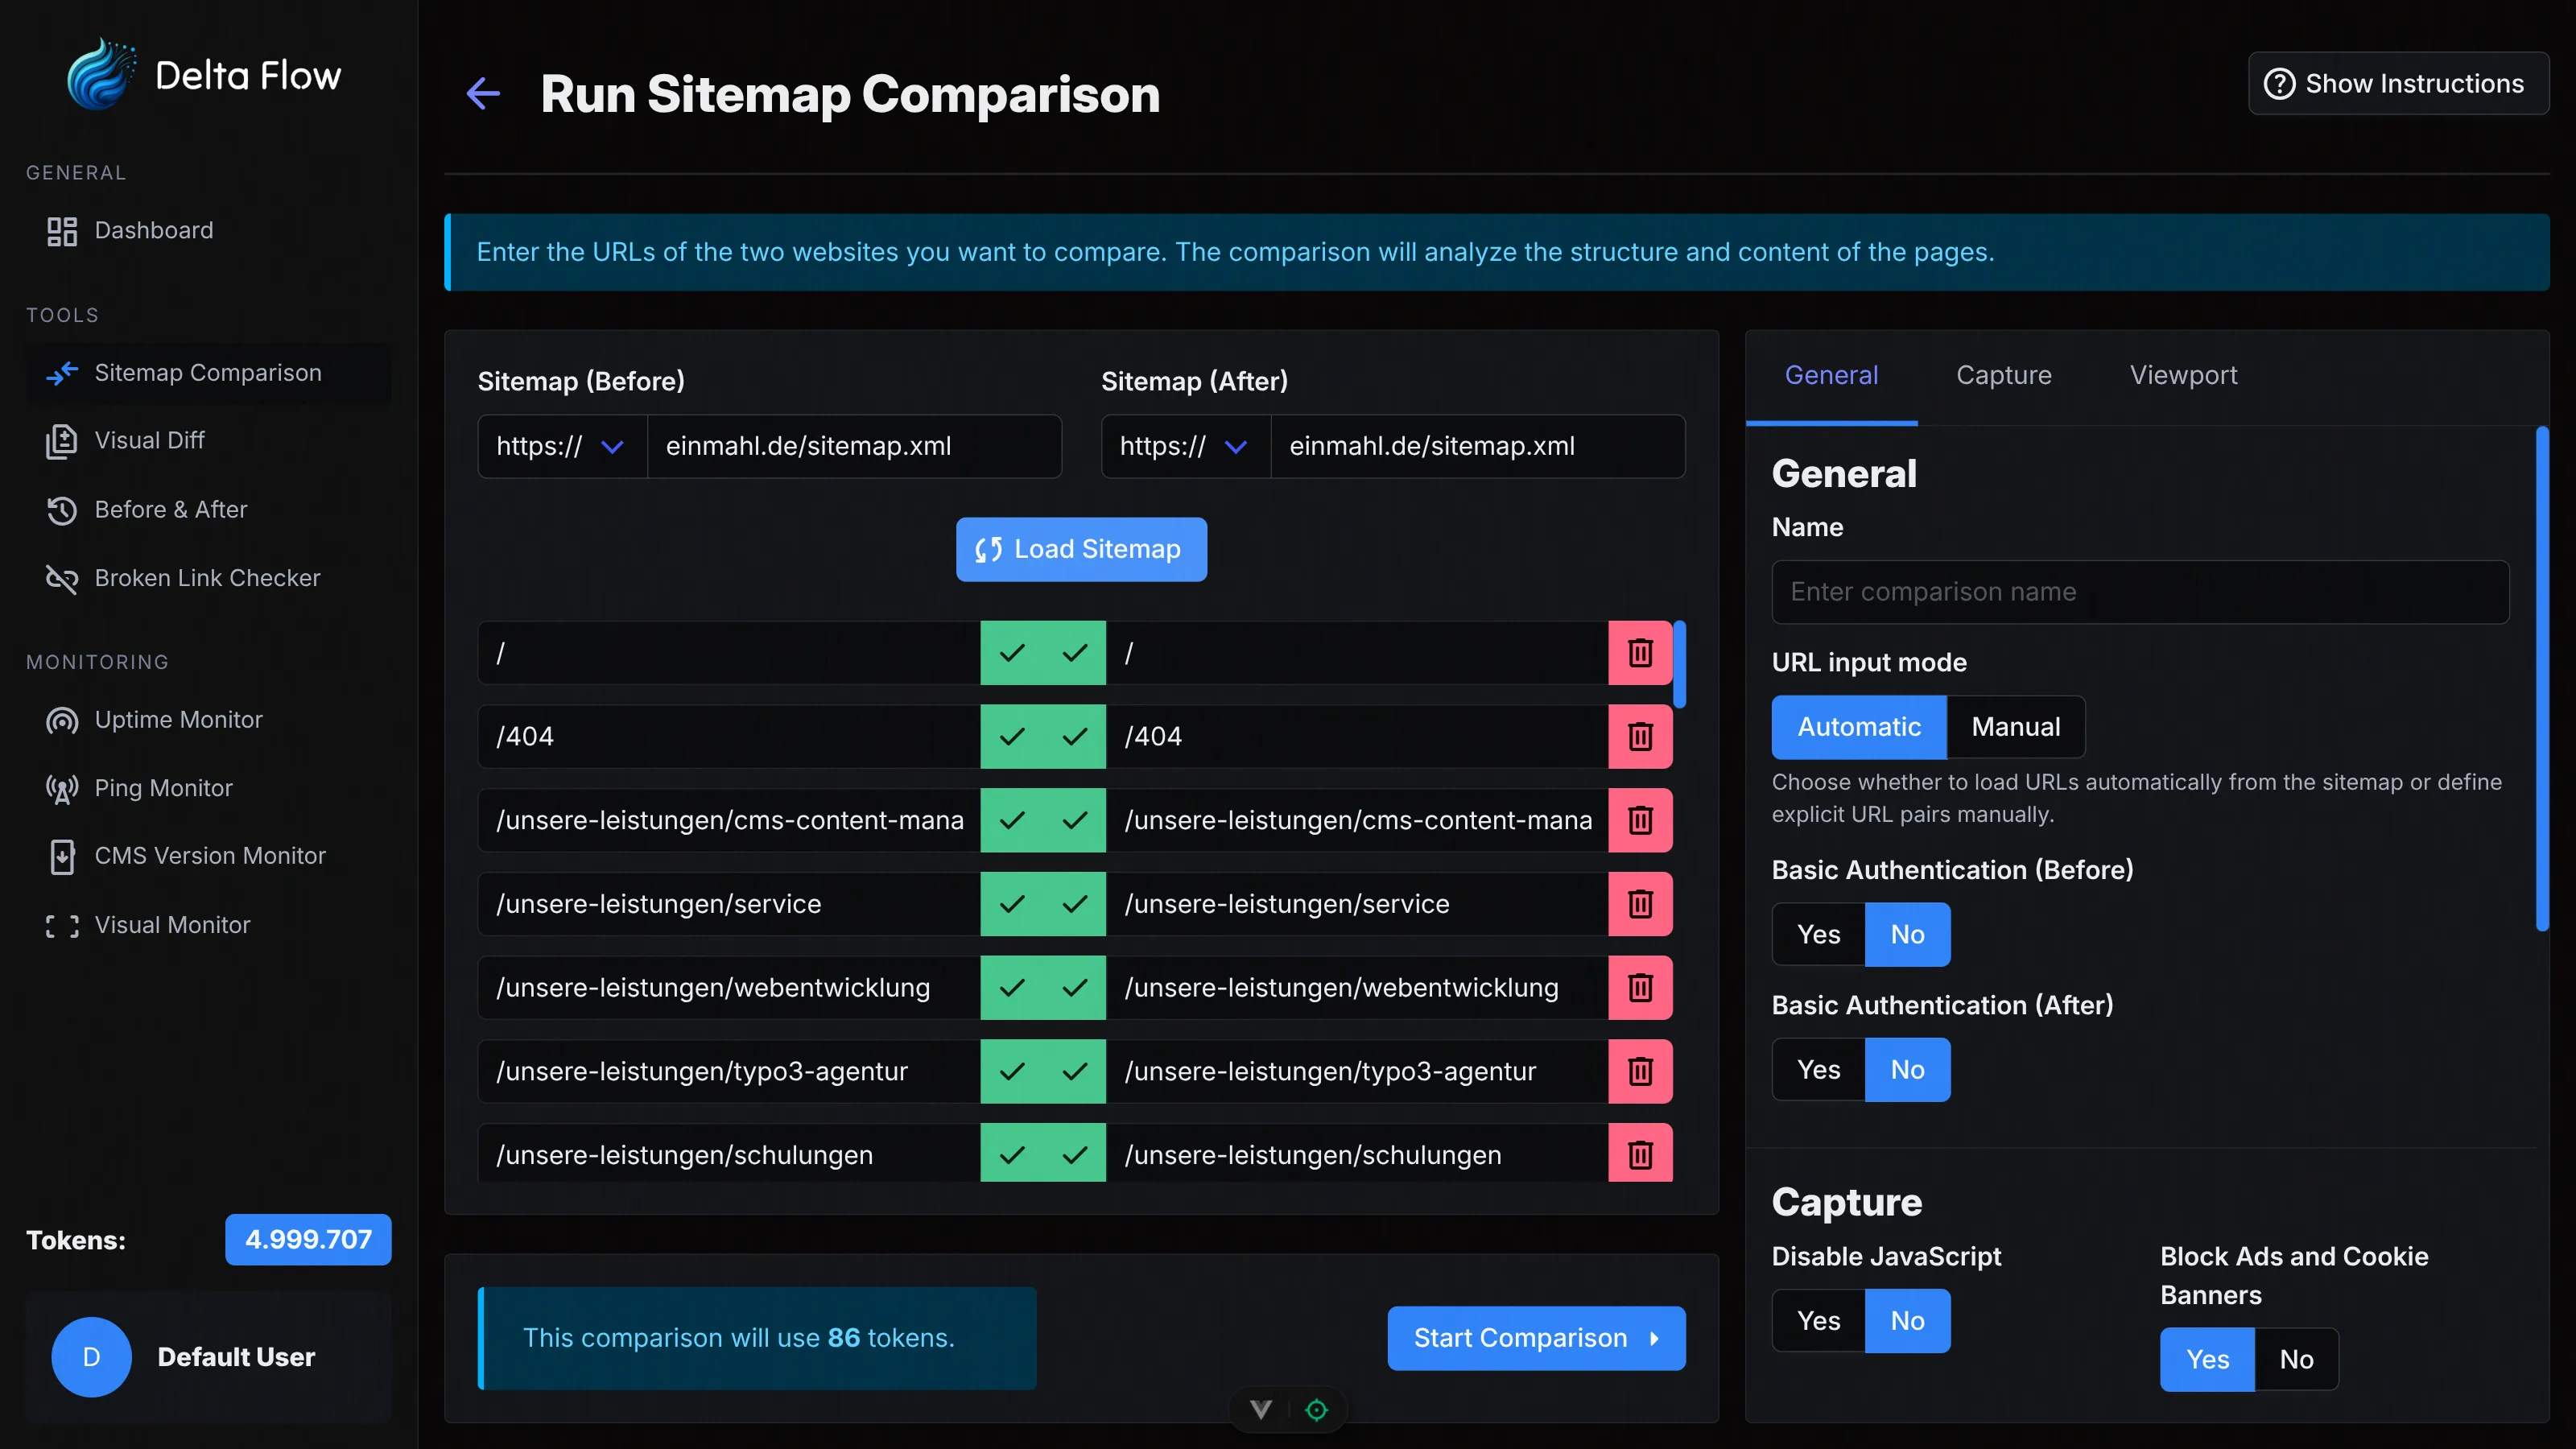Select the Sitemap Comparison tool in the sidebar
This screenshot has height=1449, width=2576.
pyautogui.click(x=208, y=372)
